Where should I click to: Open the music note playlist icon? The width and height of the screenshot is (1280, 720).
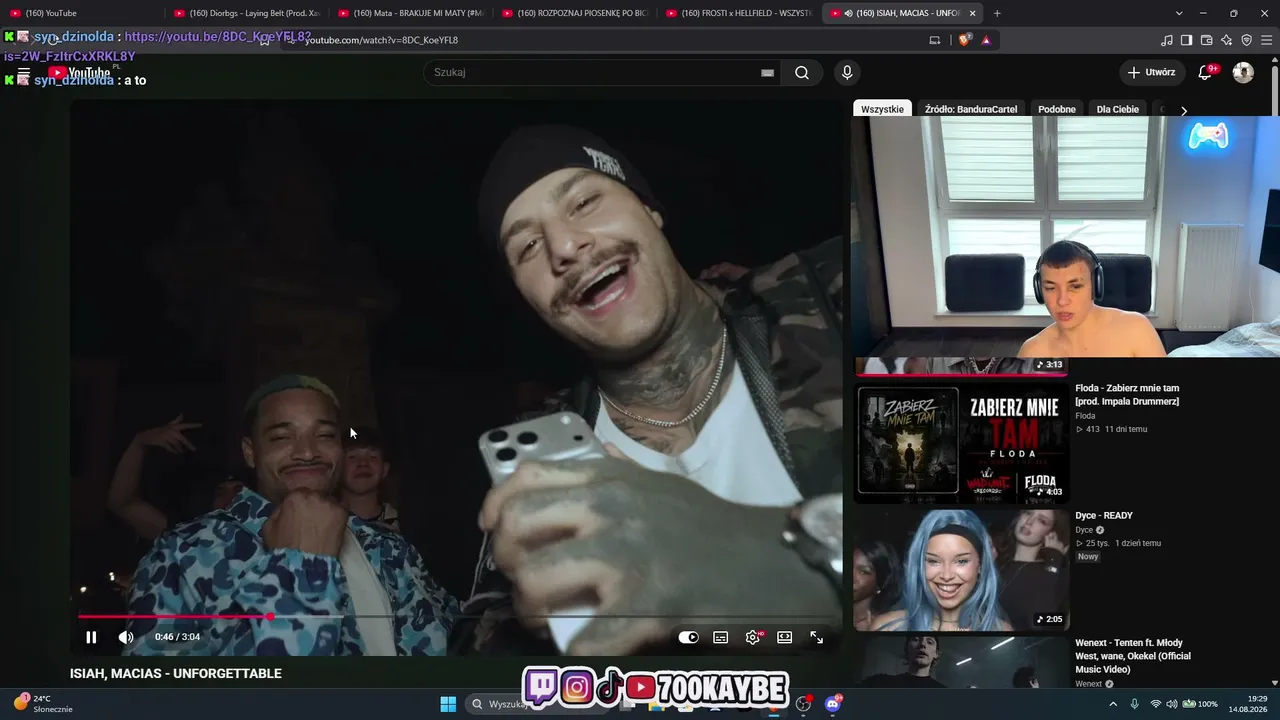pos(1167,40)
